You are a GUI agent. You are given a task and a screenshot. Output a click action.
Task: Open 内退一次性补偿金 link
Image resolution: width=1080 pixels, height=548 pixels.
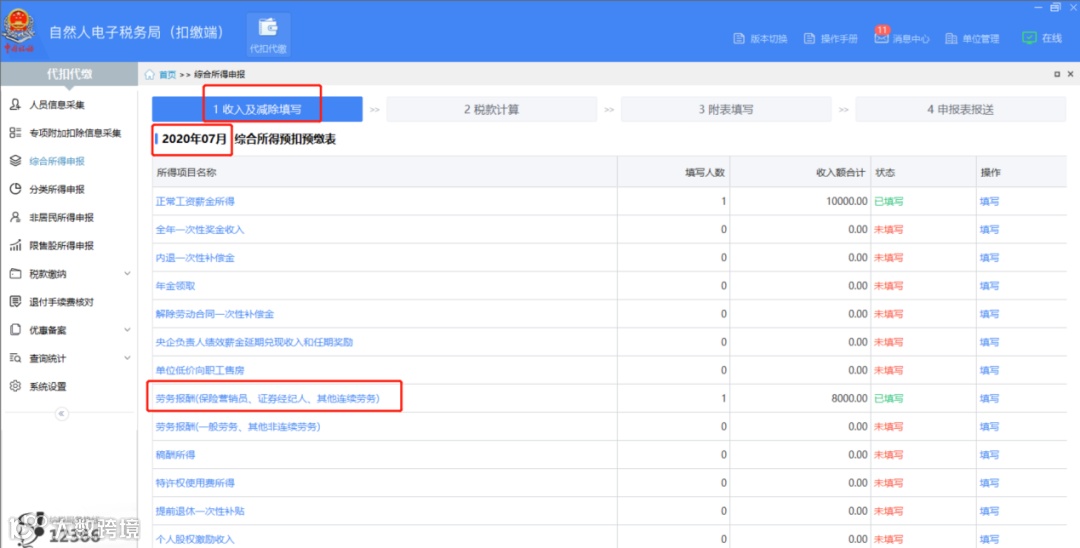coord(195,258)
